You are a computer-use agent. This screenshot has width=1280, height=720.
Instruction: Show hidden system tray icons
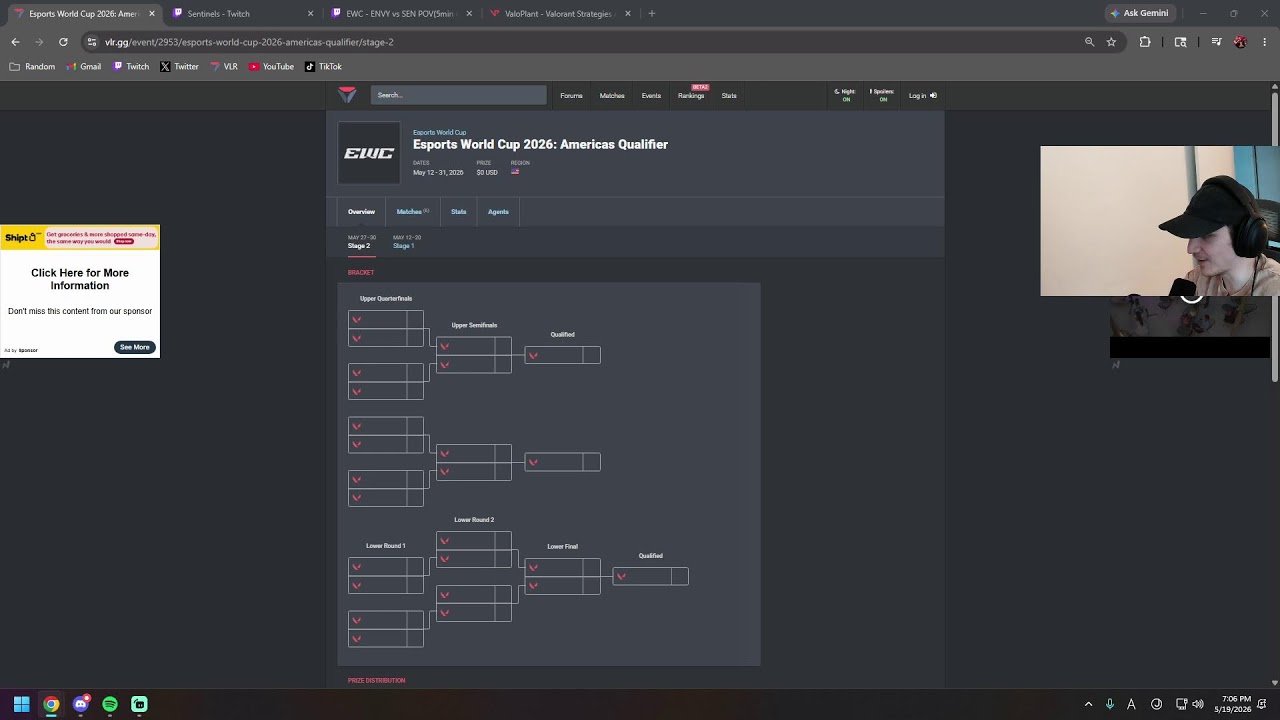pyautogui.click(x=1088, y=704)
